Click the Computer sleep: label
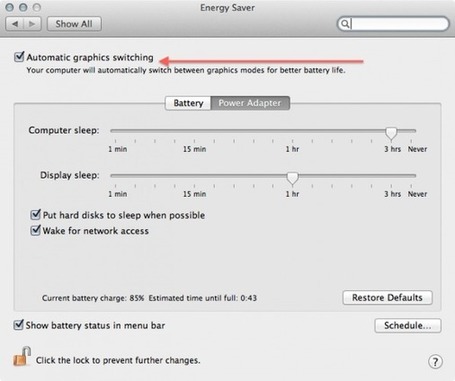Viewport: 455px width, 381px height. click(x=64, y=130)
